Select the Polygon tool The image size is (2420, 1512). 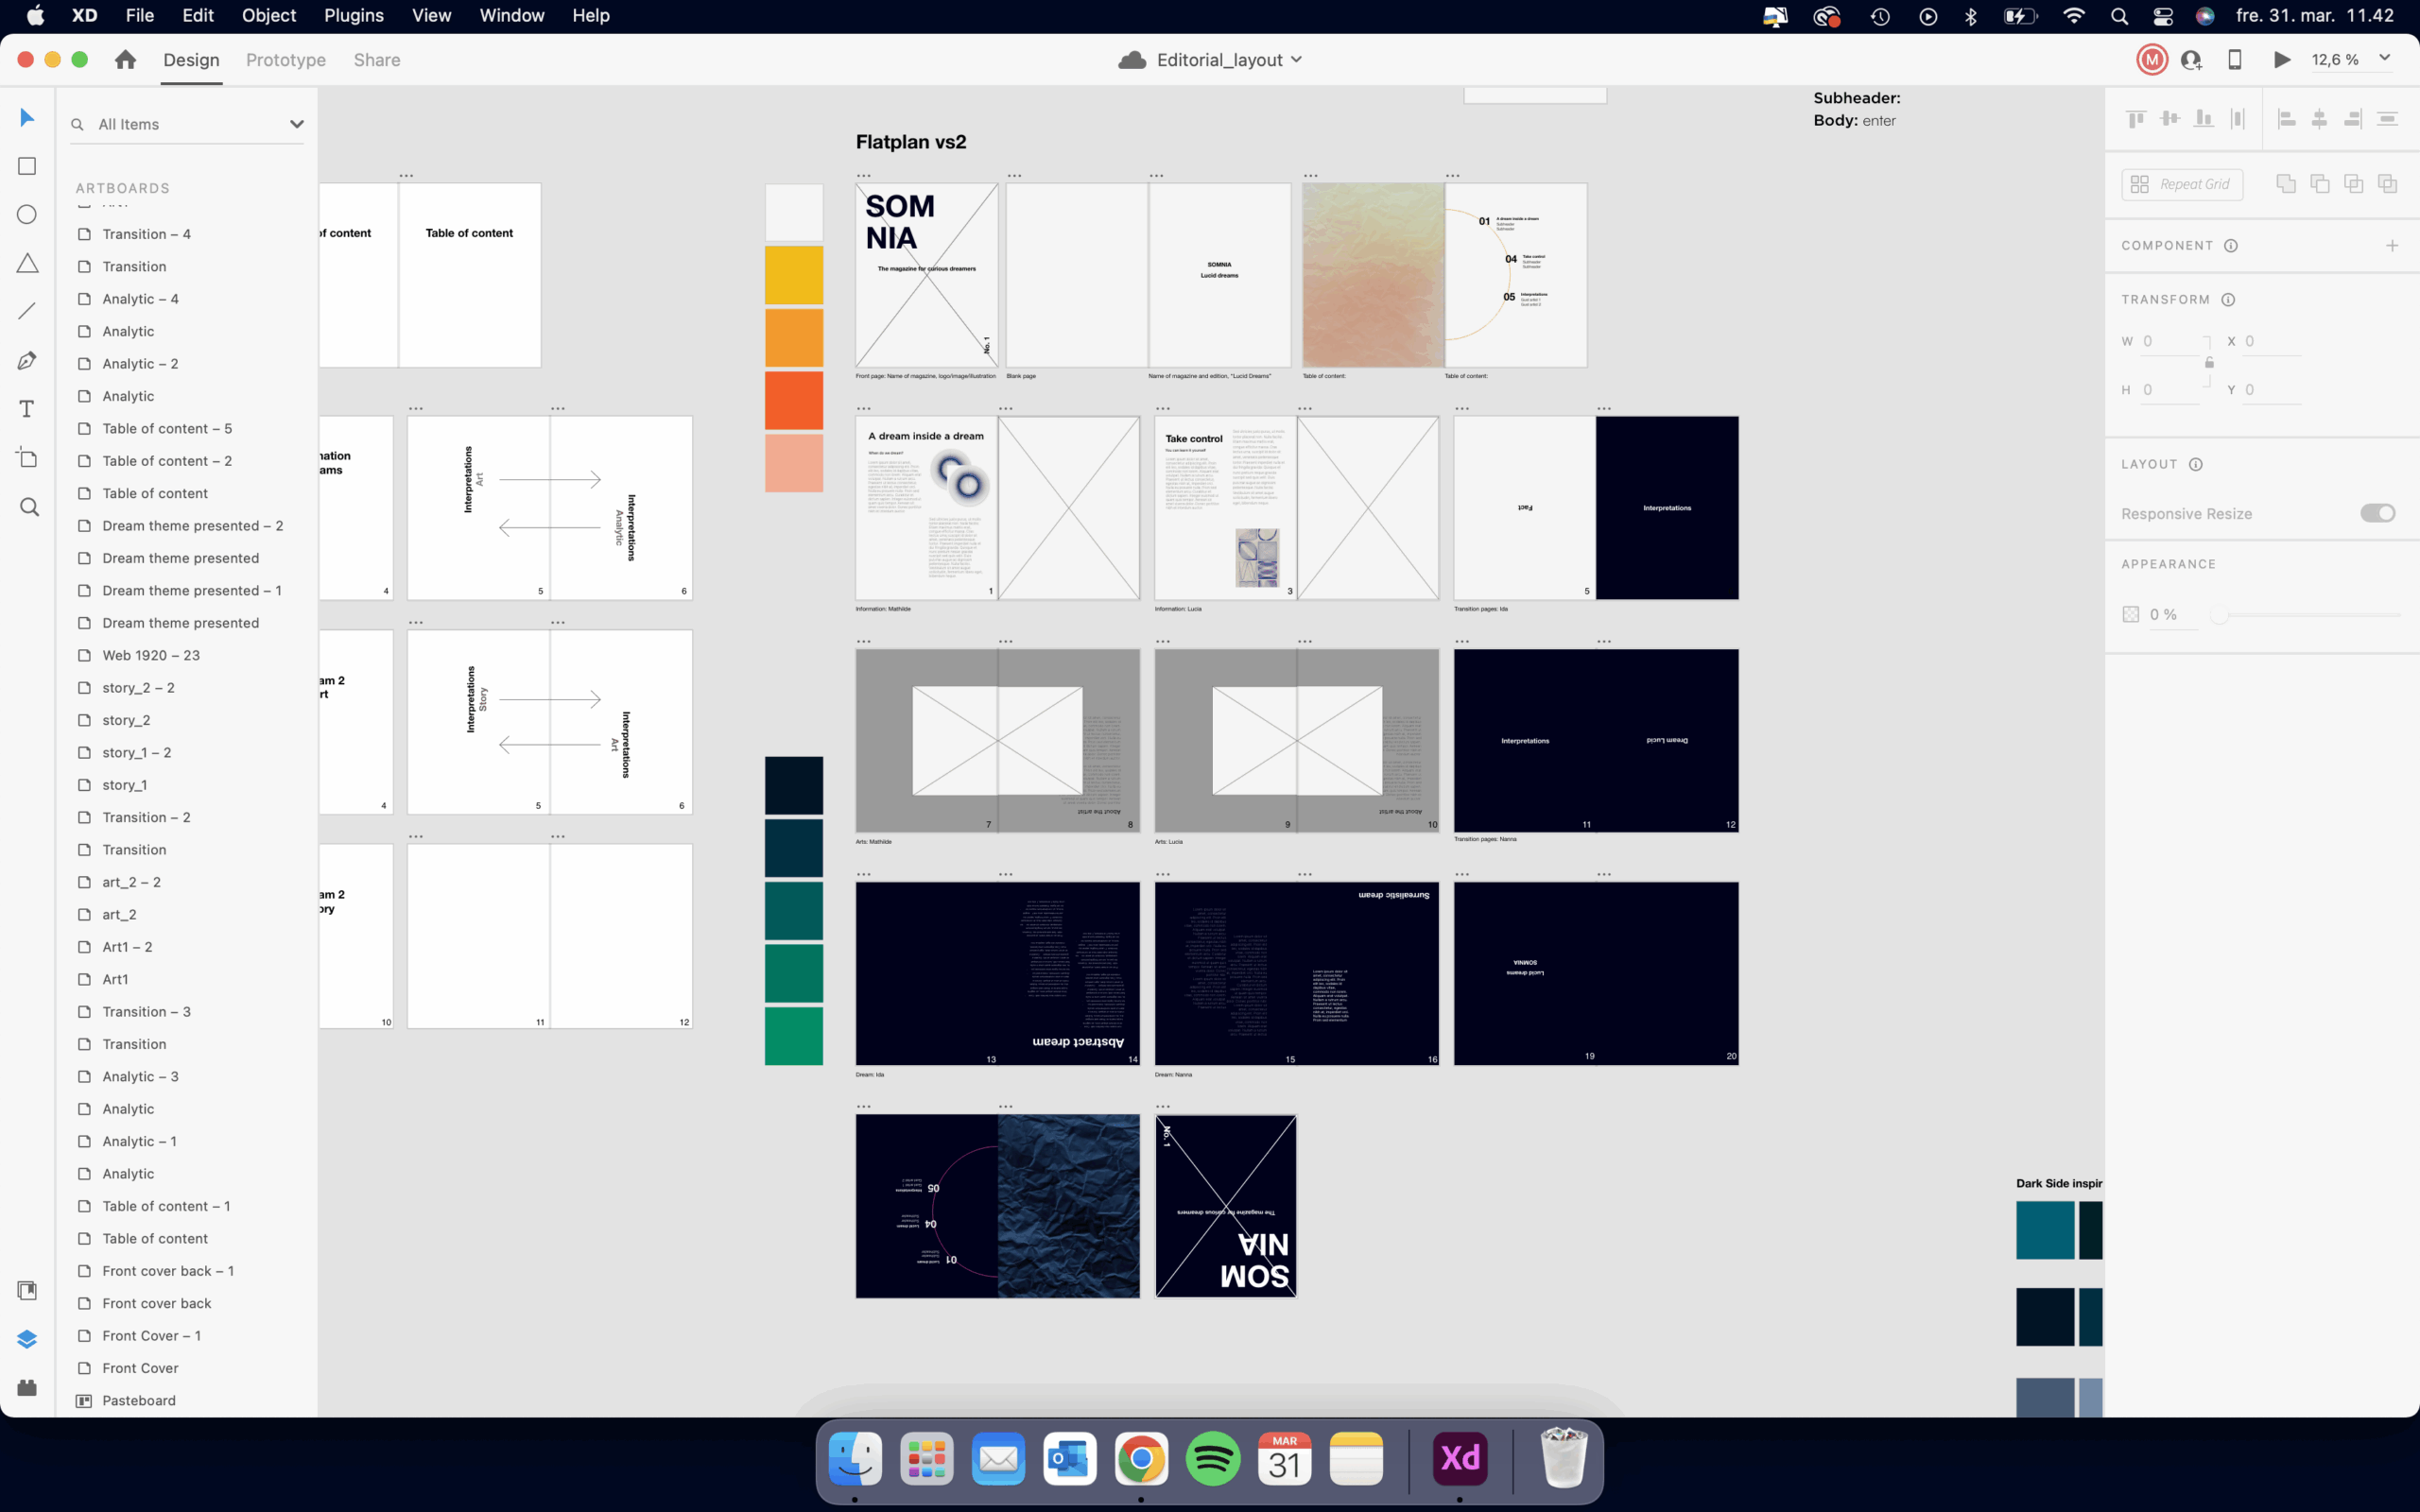[x=27, y=263]
